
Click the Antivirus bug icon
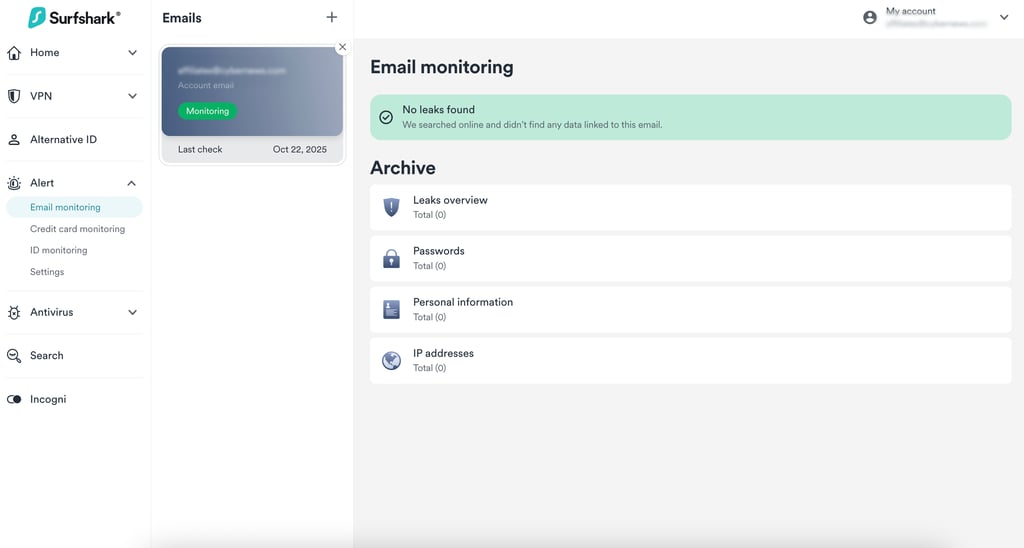14,312
